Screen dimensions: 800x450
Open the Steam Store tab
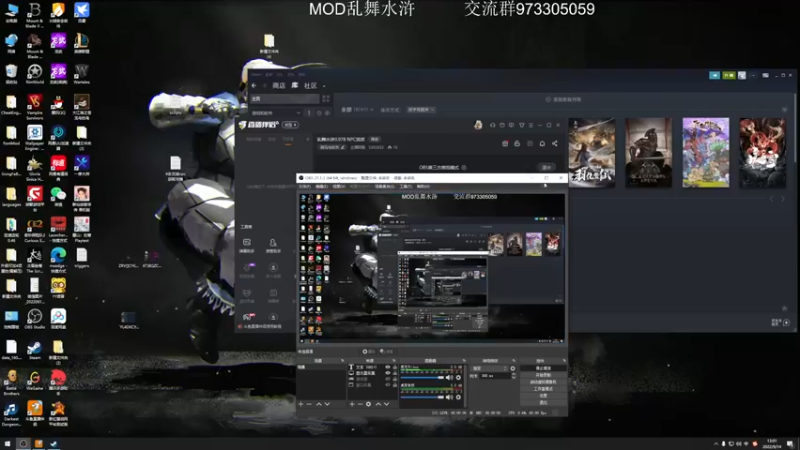click(279, 86)
